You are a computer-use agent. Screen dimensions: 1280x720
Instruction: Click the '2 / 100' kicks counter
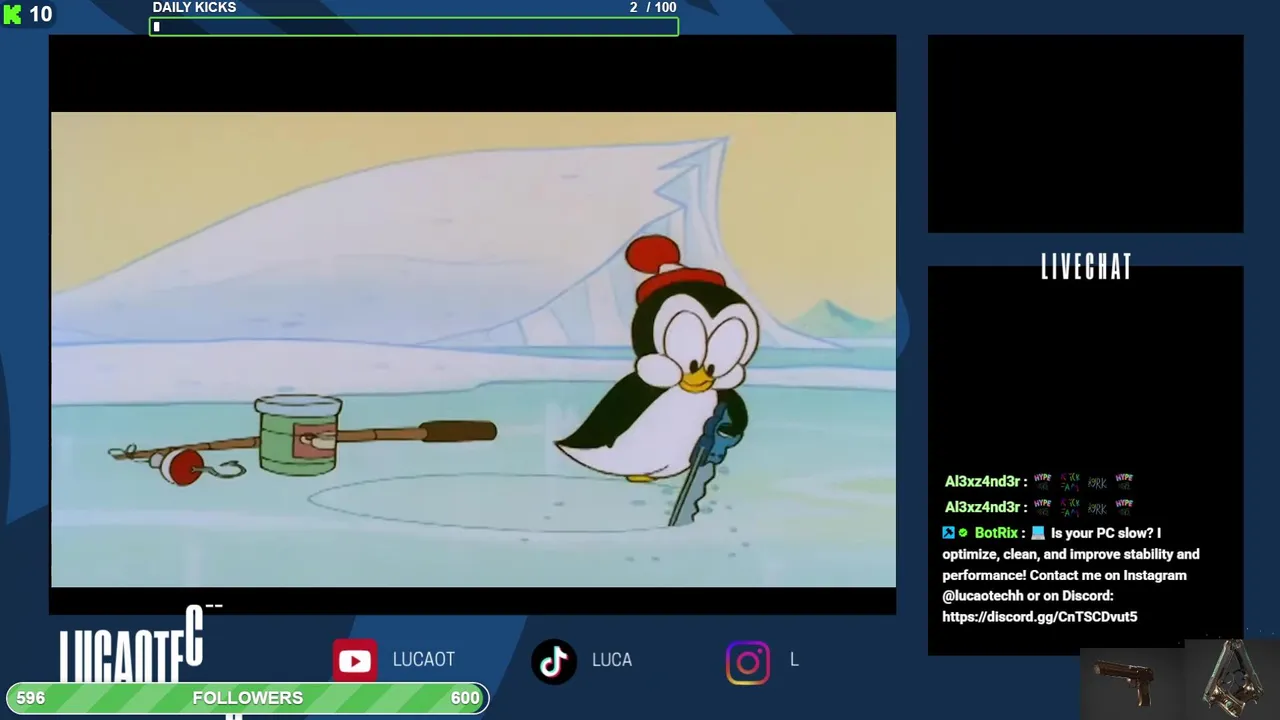click(x=653, y=8)
